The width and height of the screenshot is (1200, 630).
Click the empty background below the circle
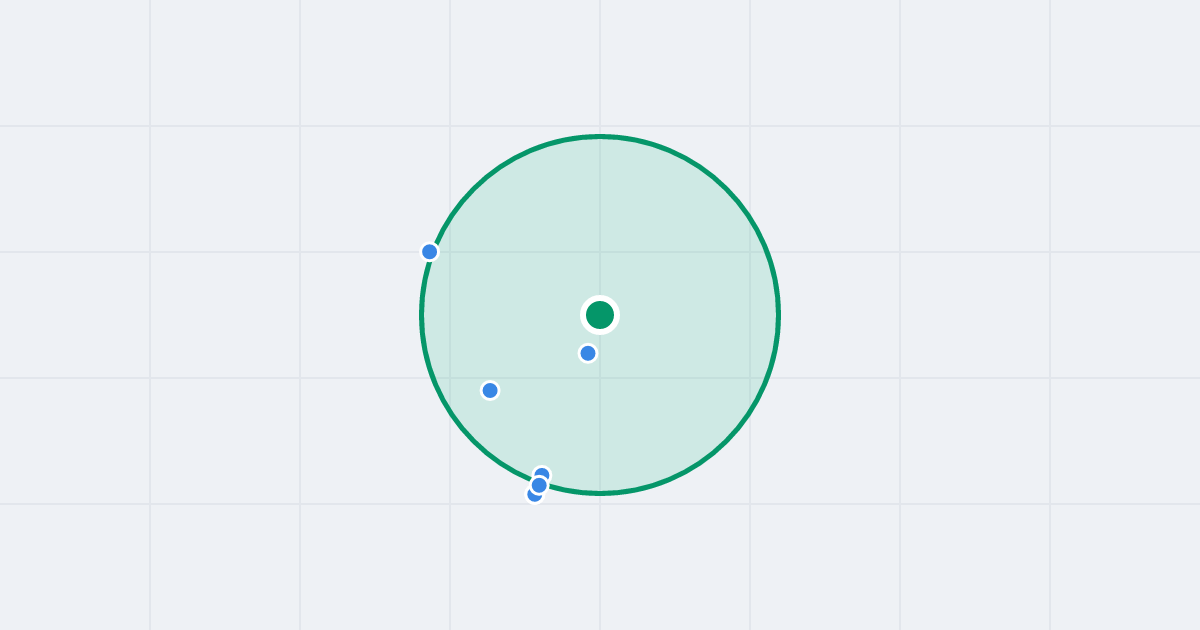pos(600,565)
